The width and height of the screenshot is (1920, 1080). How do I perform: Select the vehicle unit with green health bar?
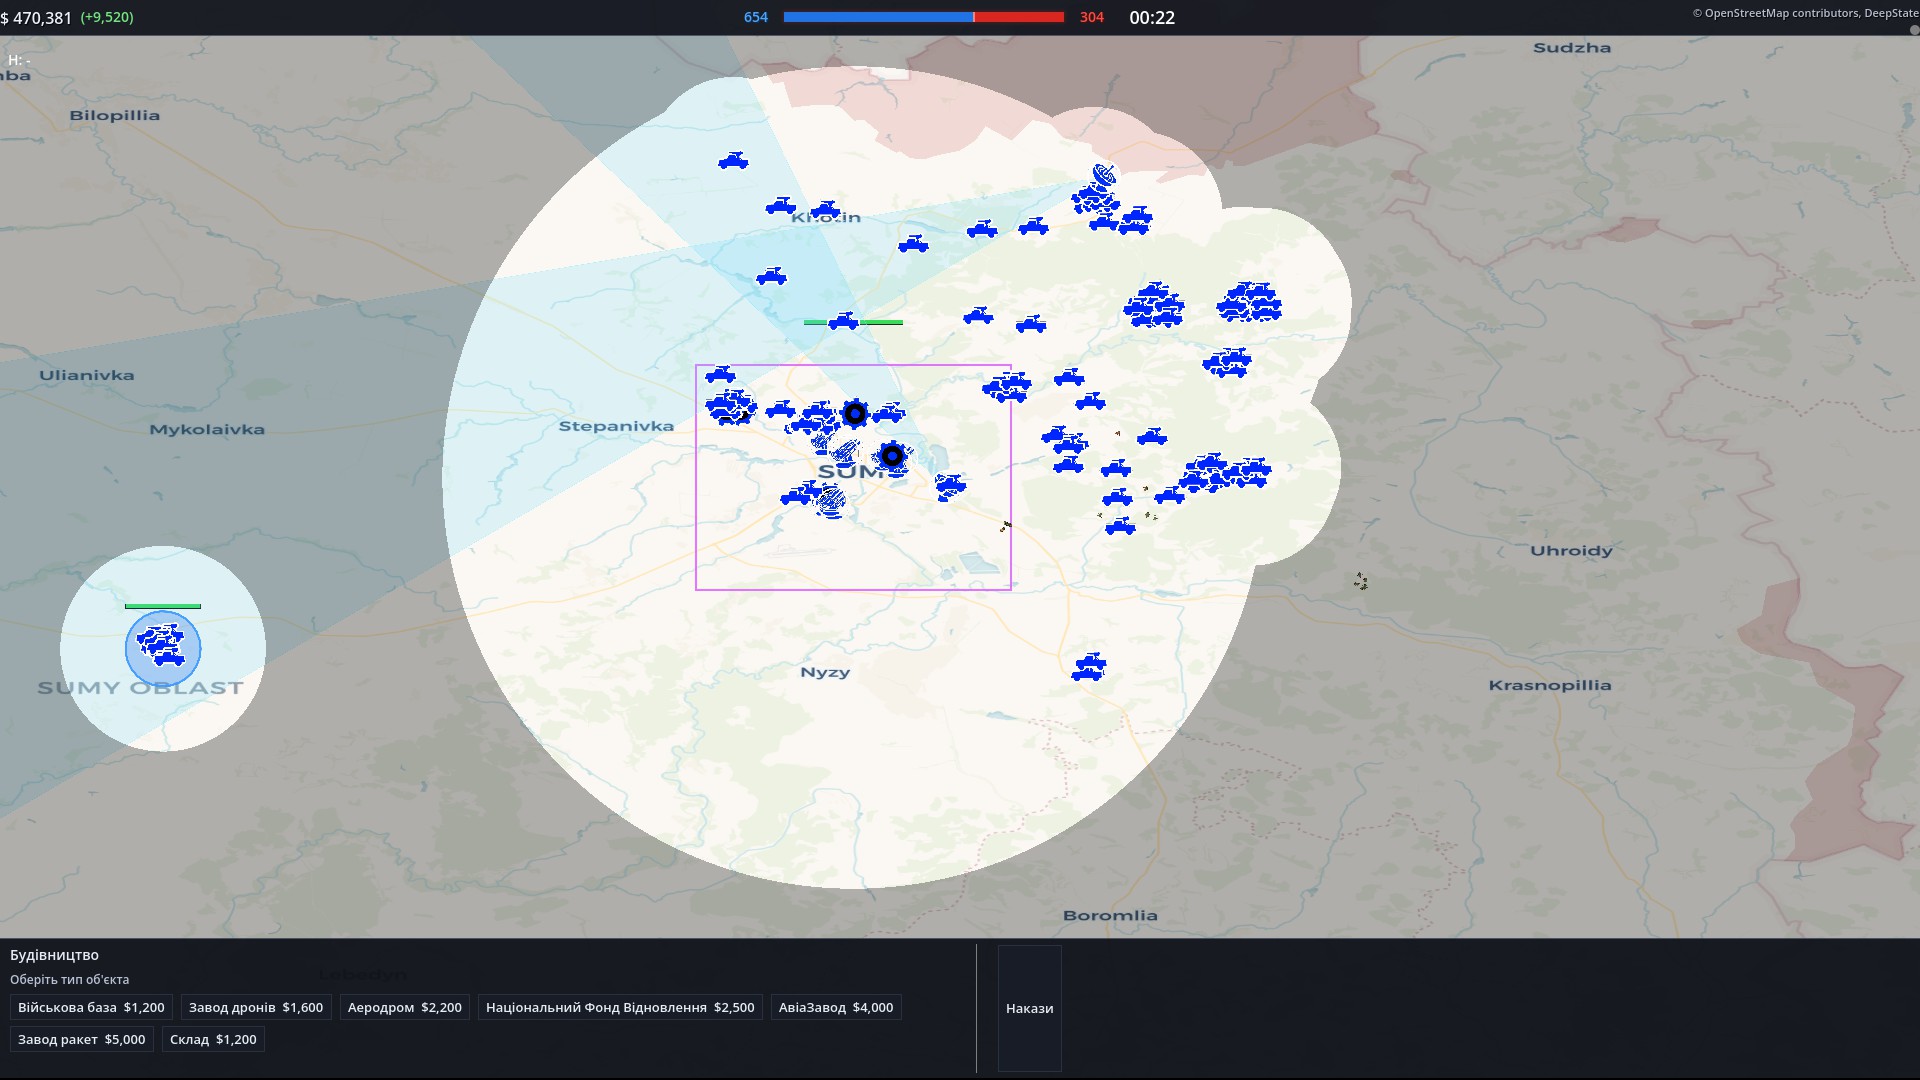click(x=844, y=321)
